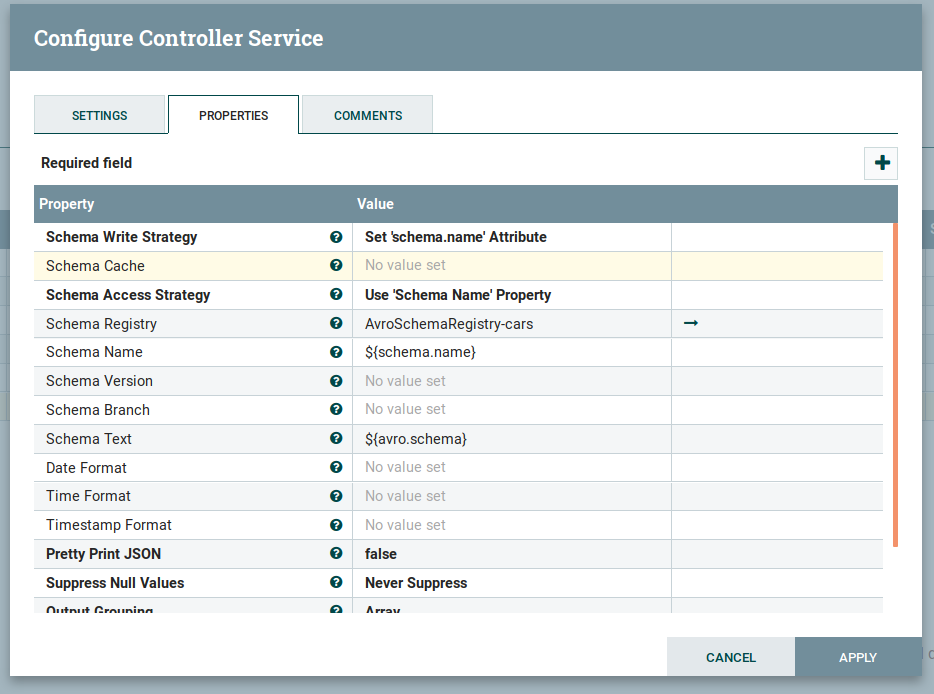Click help icon next to Timestamp Format
The width and height of the screenshot is (934, 694).
pyautogui.click(x=336, y=525)
